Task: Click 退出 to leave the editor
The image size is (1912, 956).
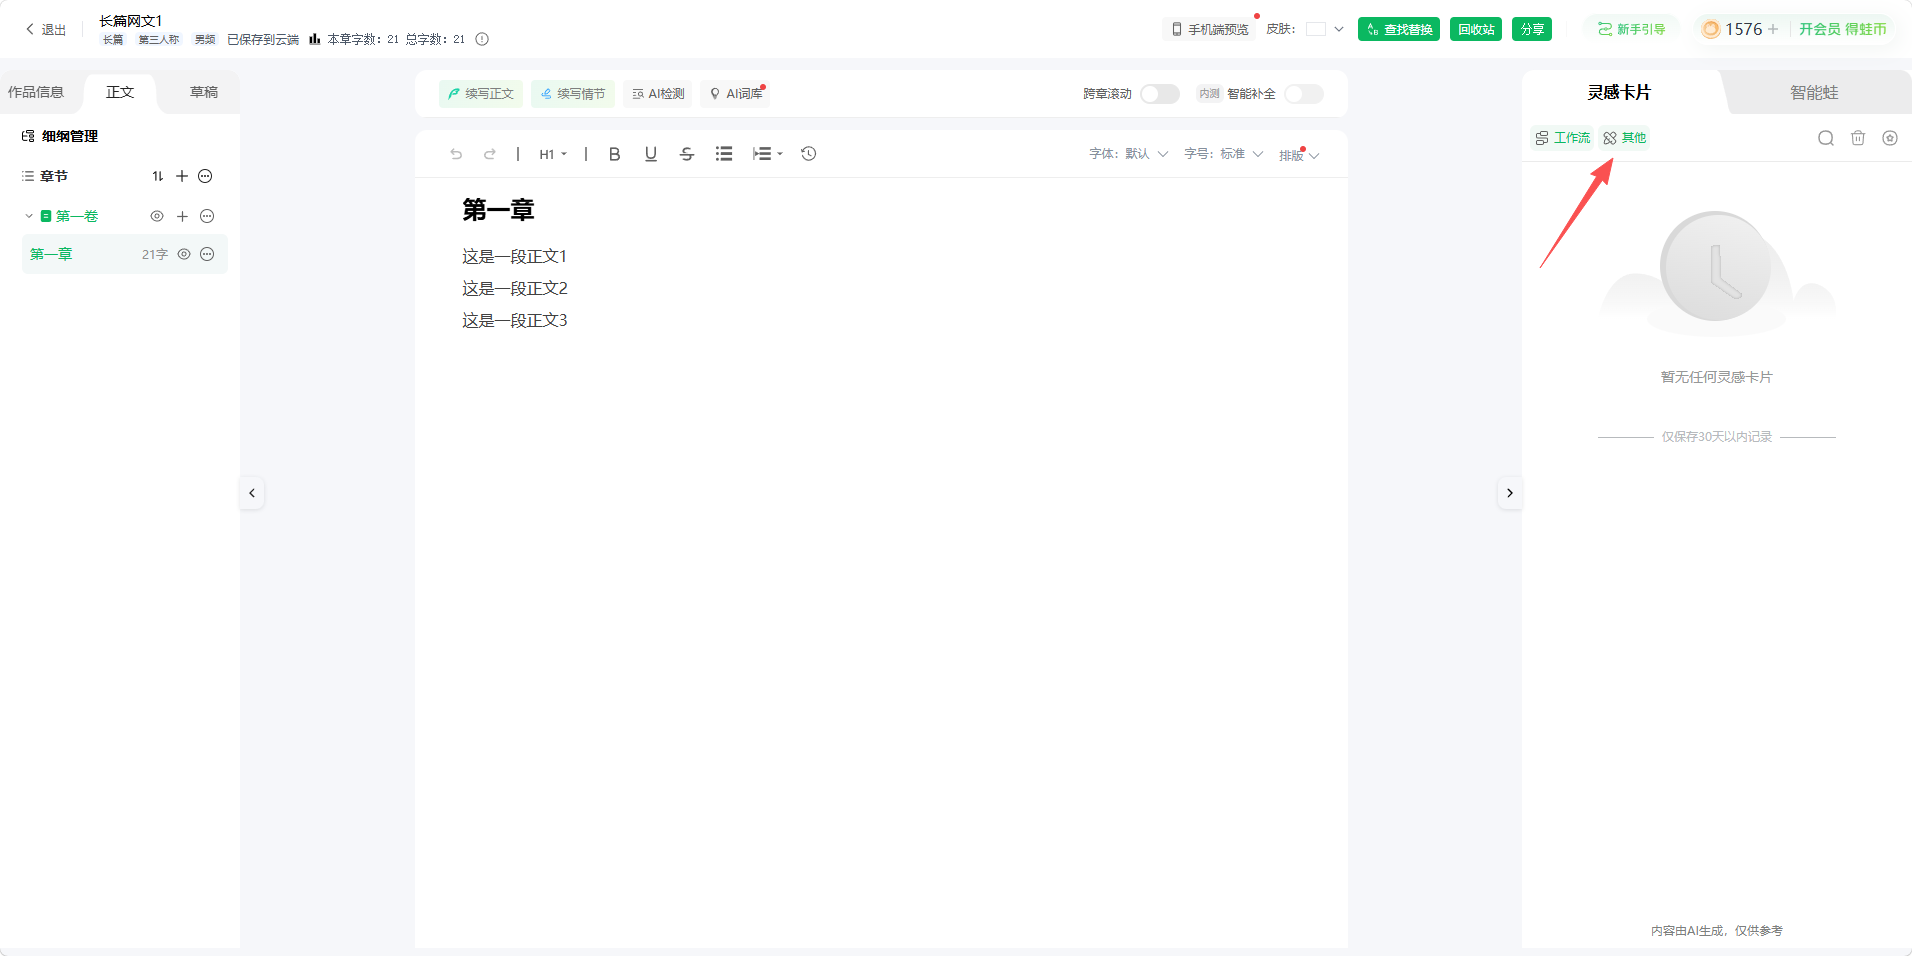Action: coord(46,29)
